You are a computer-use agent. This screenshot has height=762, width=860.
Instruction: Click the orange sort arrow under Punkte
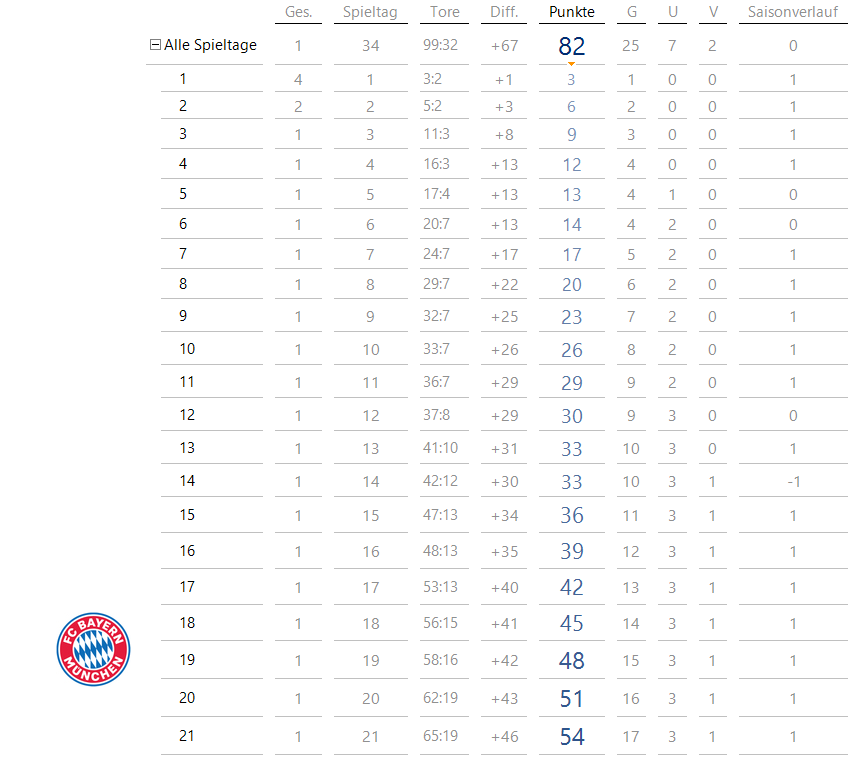click(571, 64)
